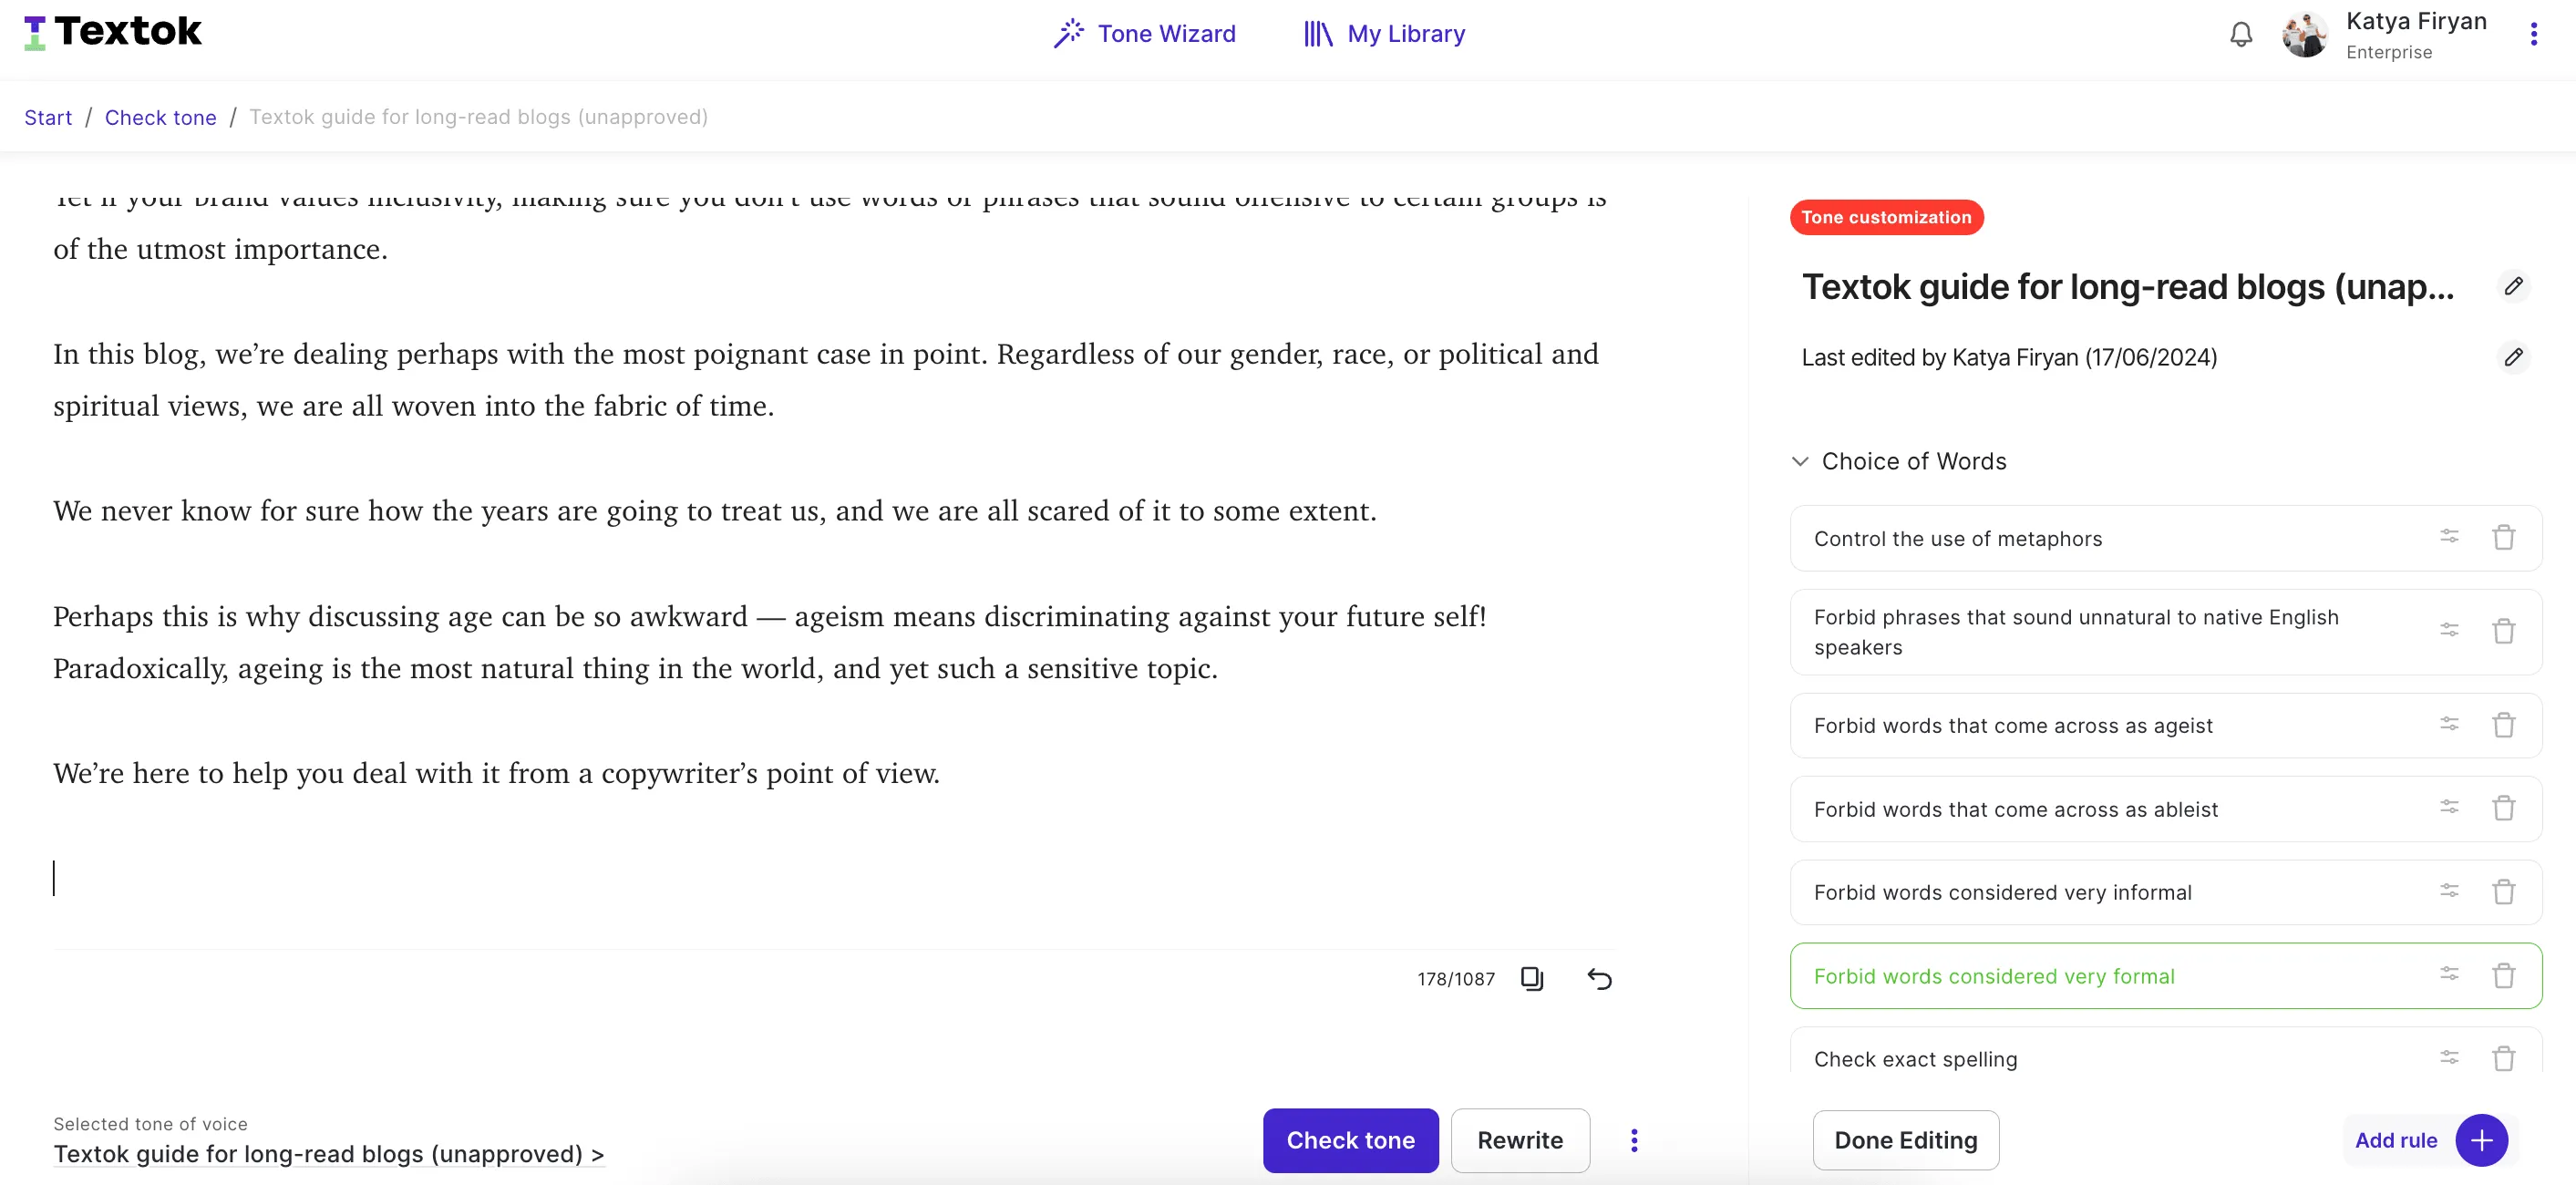Open settings for ableist words rule

tap(2449, 807)
